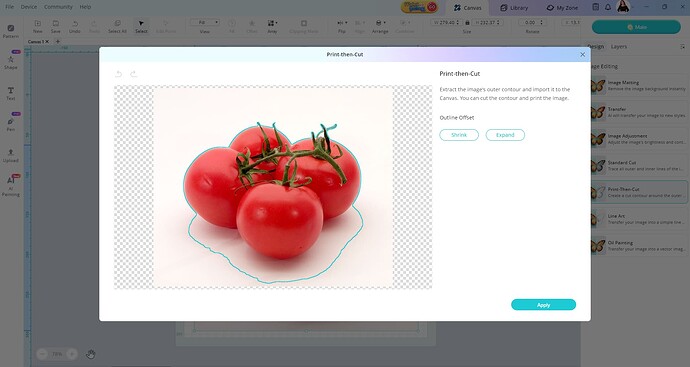Close the Print-then-Cut dialog
Viewport: 690px width, 367px height.
click(x=583, y=55)
